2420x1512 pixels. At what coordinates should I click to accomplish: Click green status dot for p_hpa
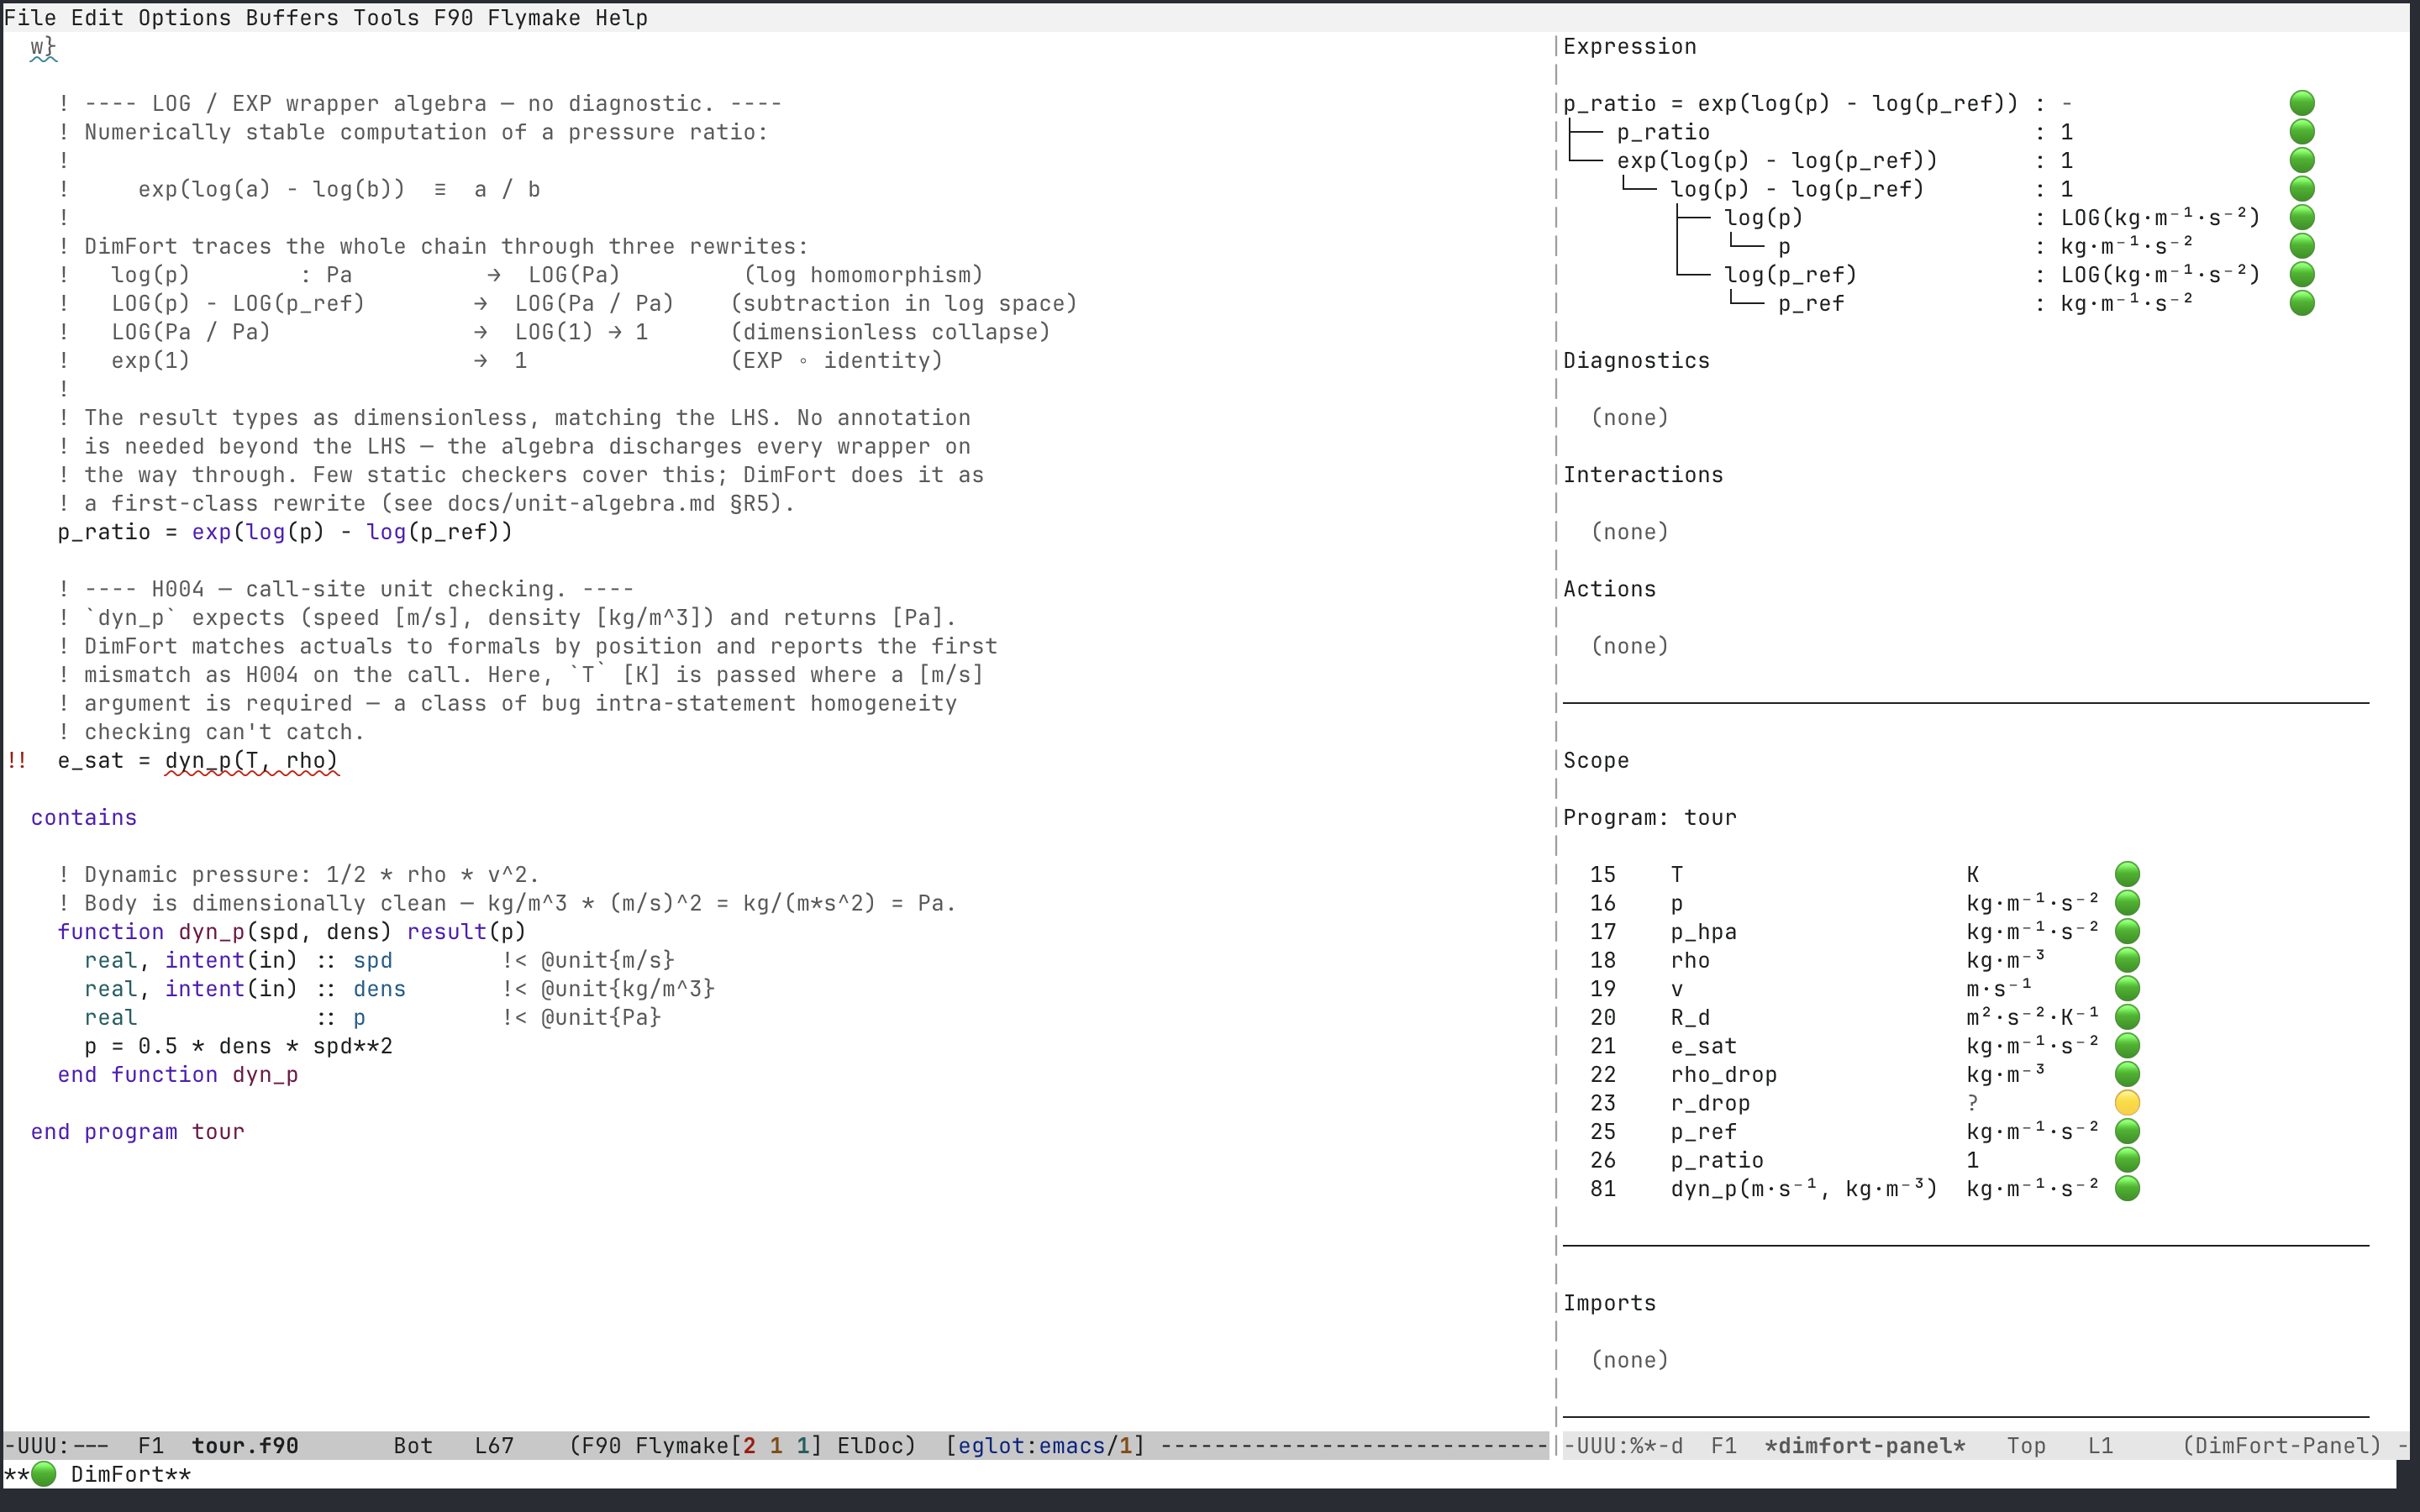(x=2128, y=931)
